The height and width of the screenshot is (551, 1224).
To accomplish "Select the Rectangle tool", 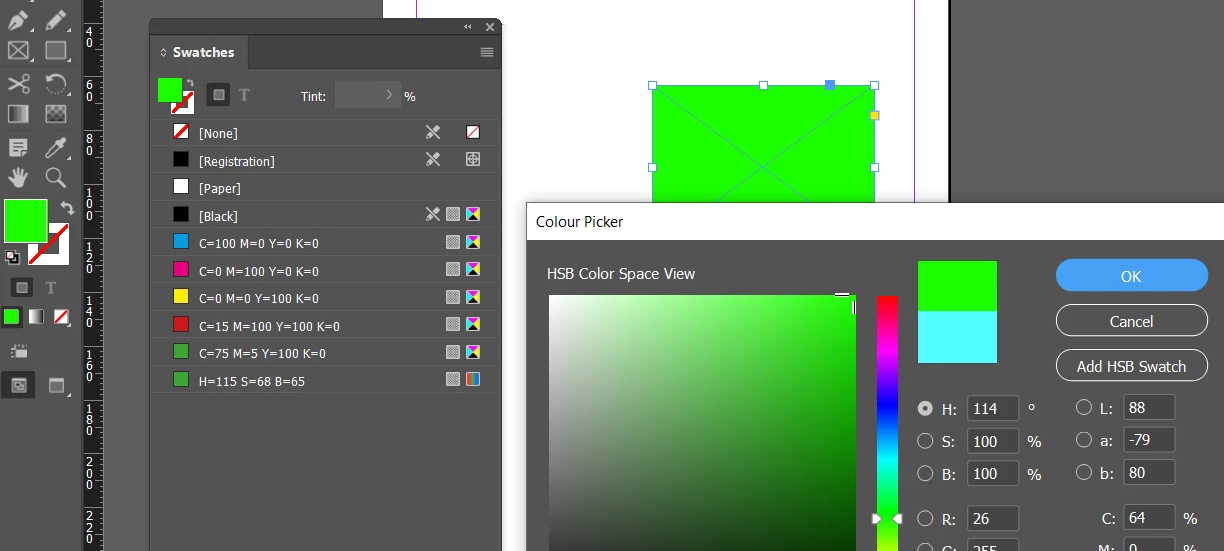I will point(56,50).
